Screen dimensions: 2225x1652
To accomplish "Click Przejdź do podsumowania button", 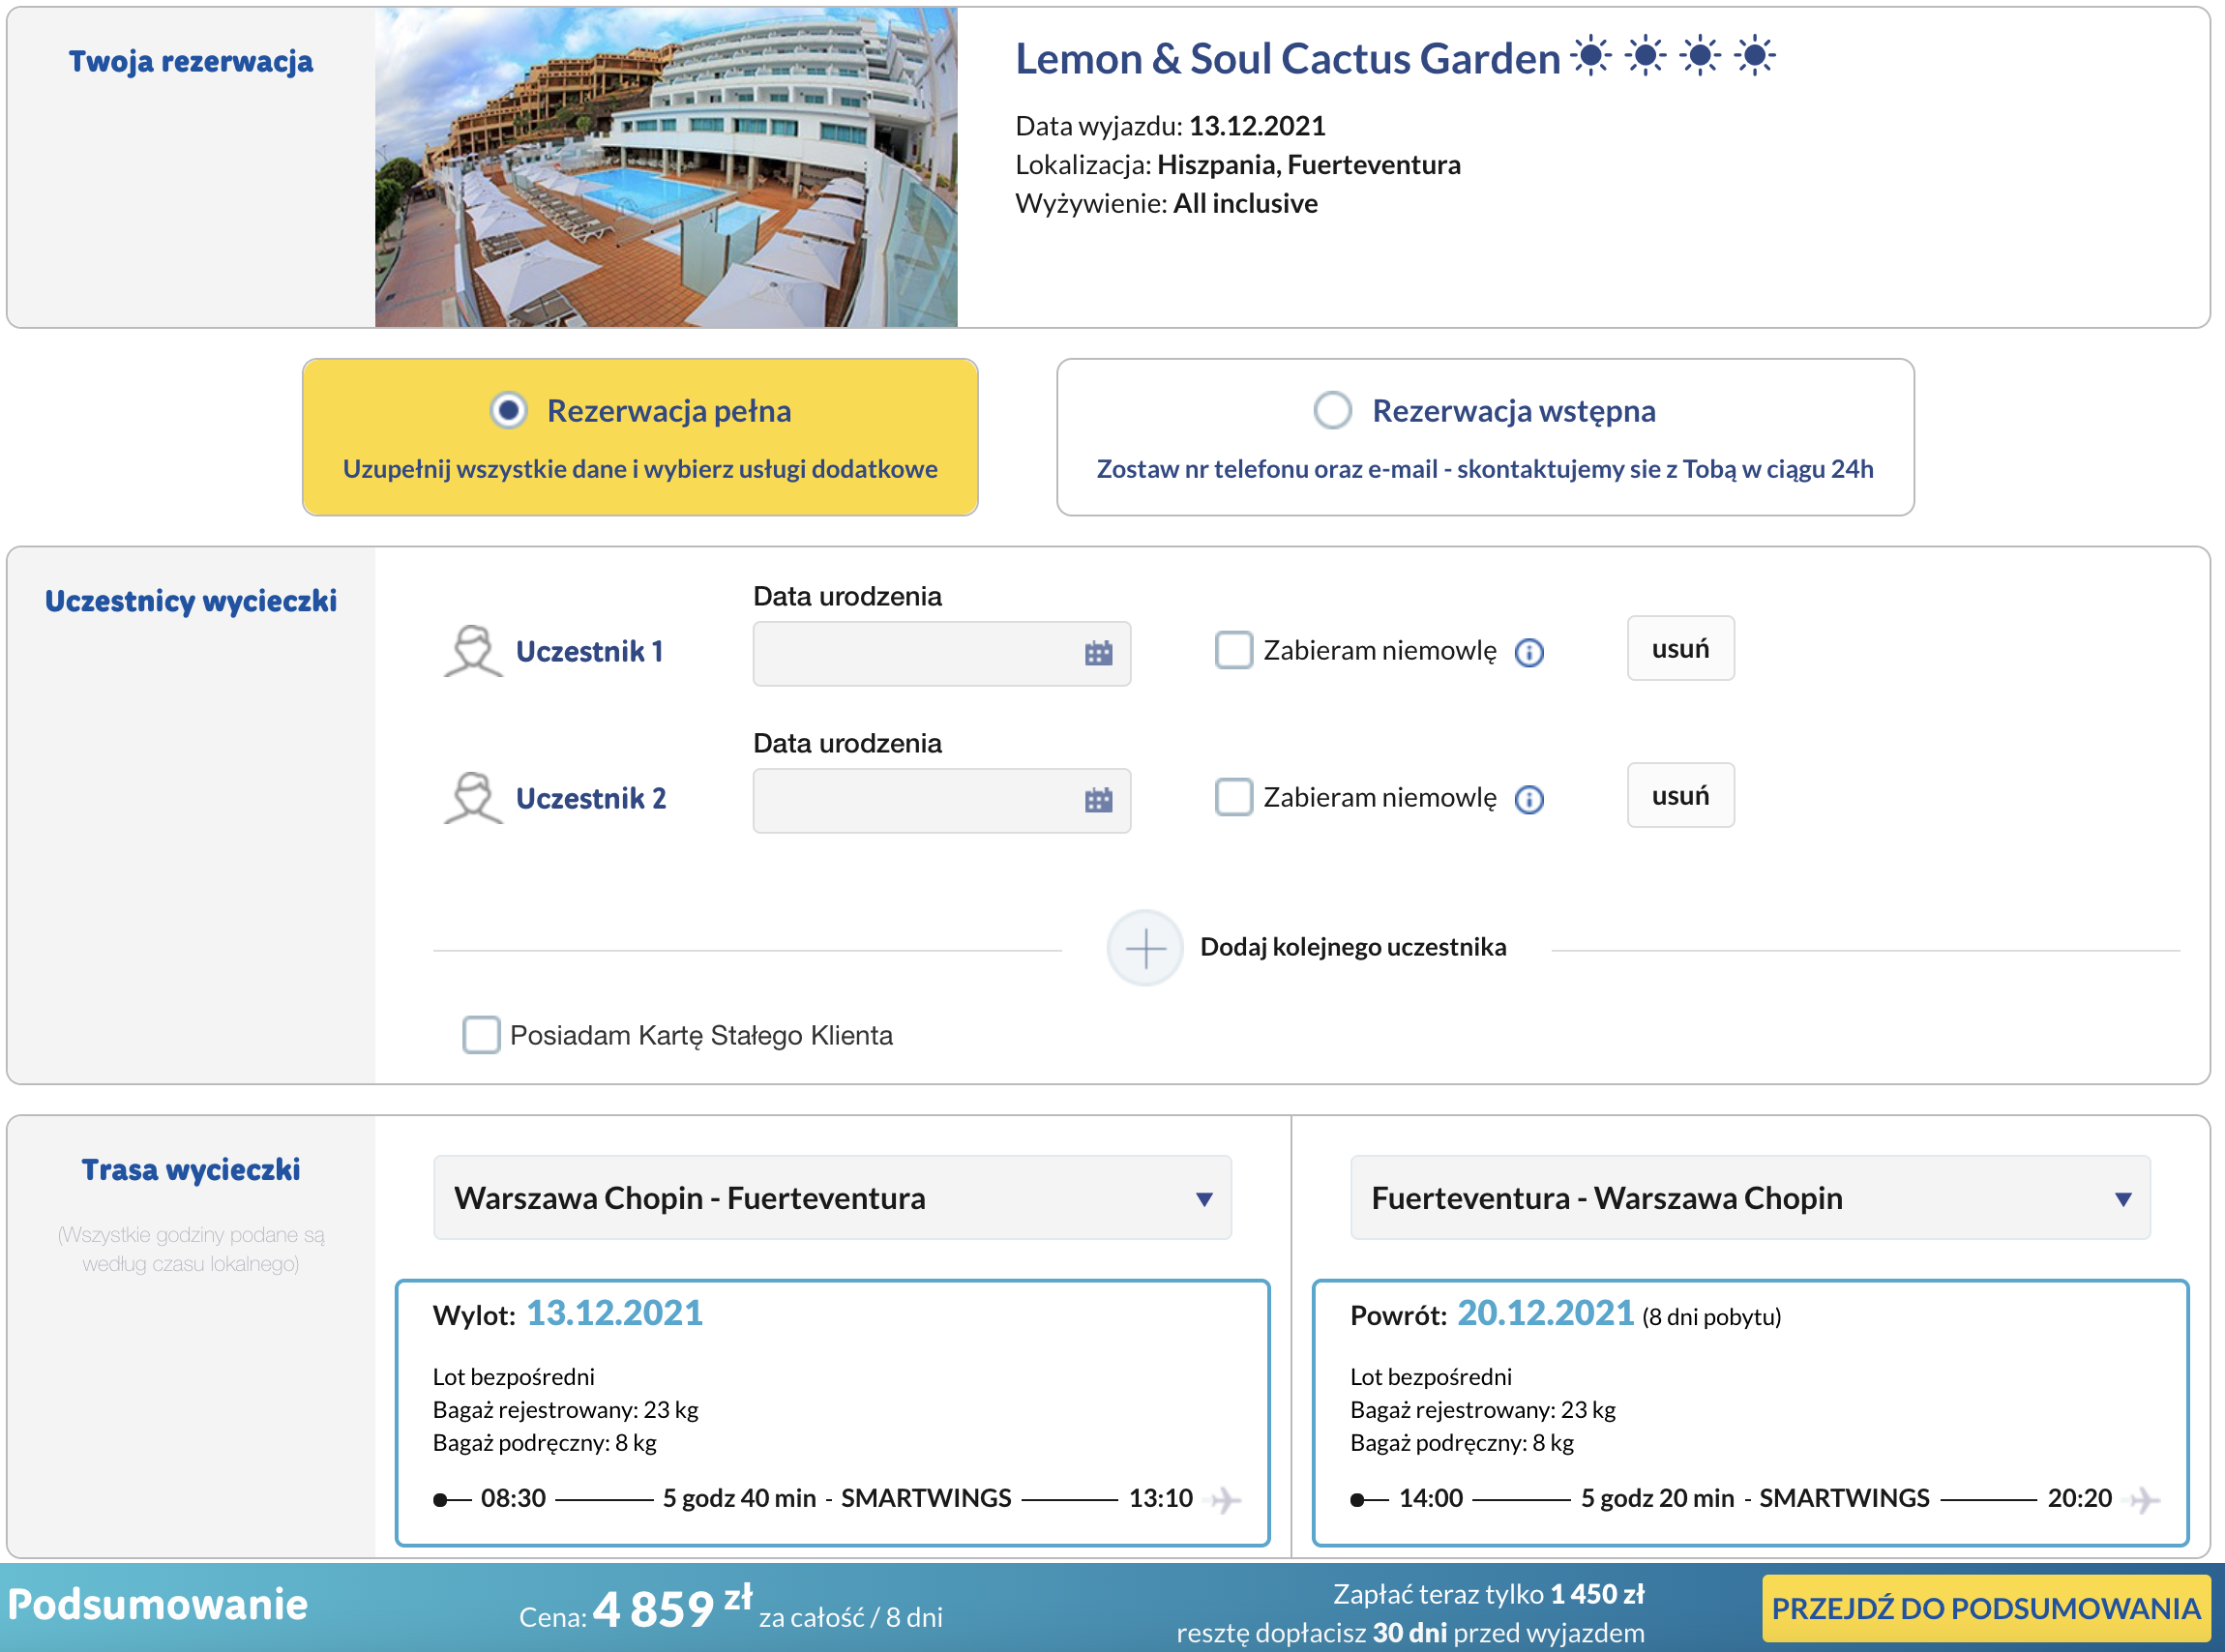I will pos(1985,1608).
